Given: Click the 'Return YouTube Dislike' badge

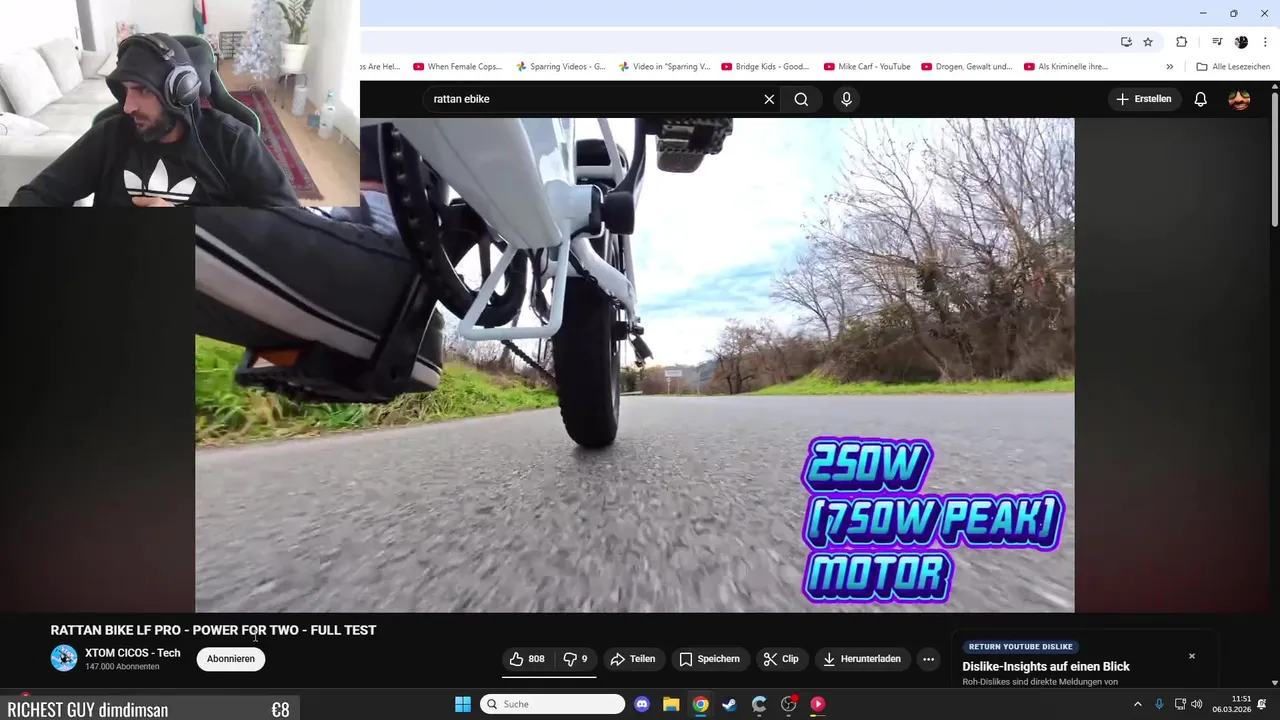Looking at the screenshot, I should tap(1020, 647).
